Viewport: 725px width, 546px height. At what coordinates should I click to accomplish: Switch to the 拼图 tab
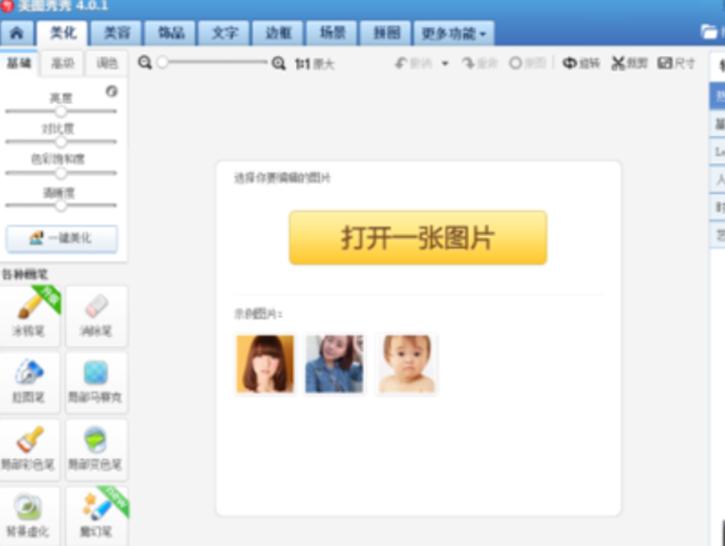click(x=386, y=33)
